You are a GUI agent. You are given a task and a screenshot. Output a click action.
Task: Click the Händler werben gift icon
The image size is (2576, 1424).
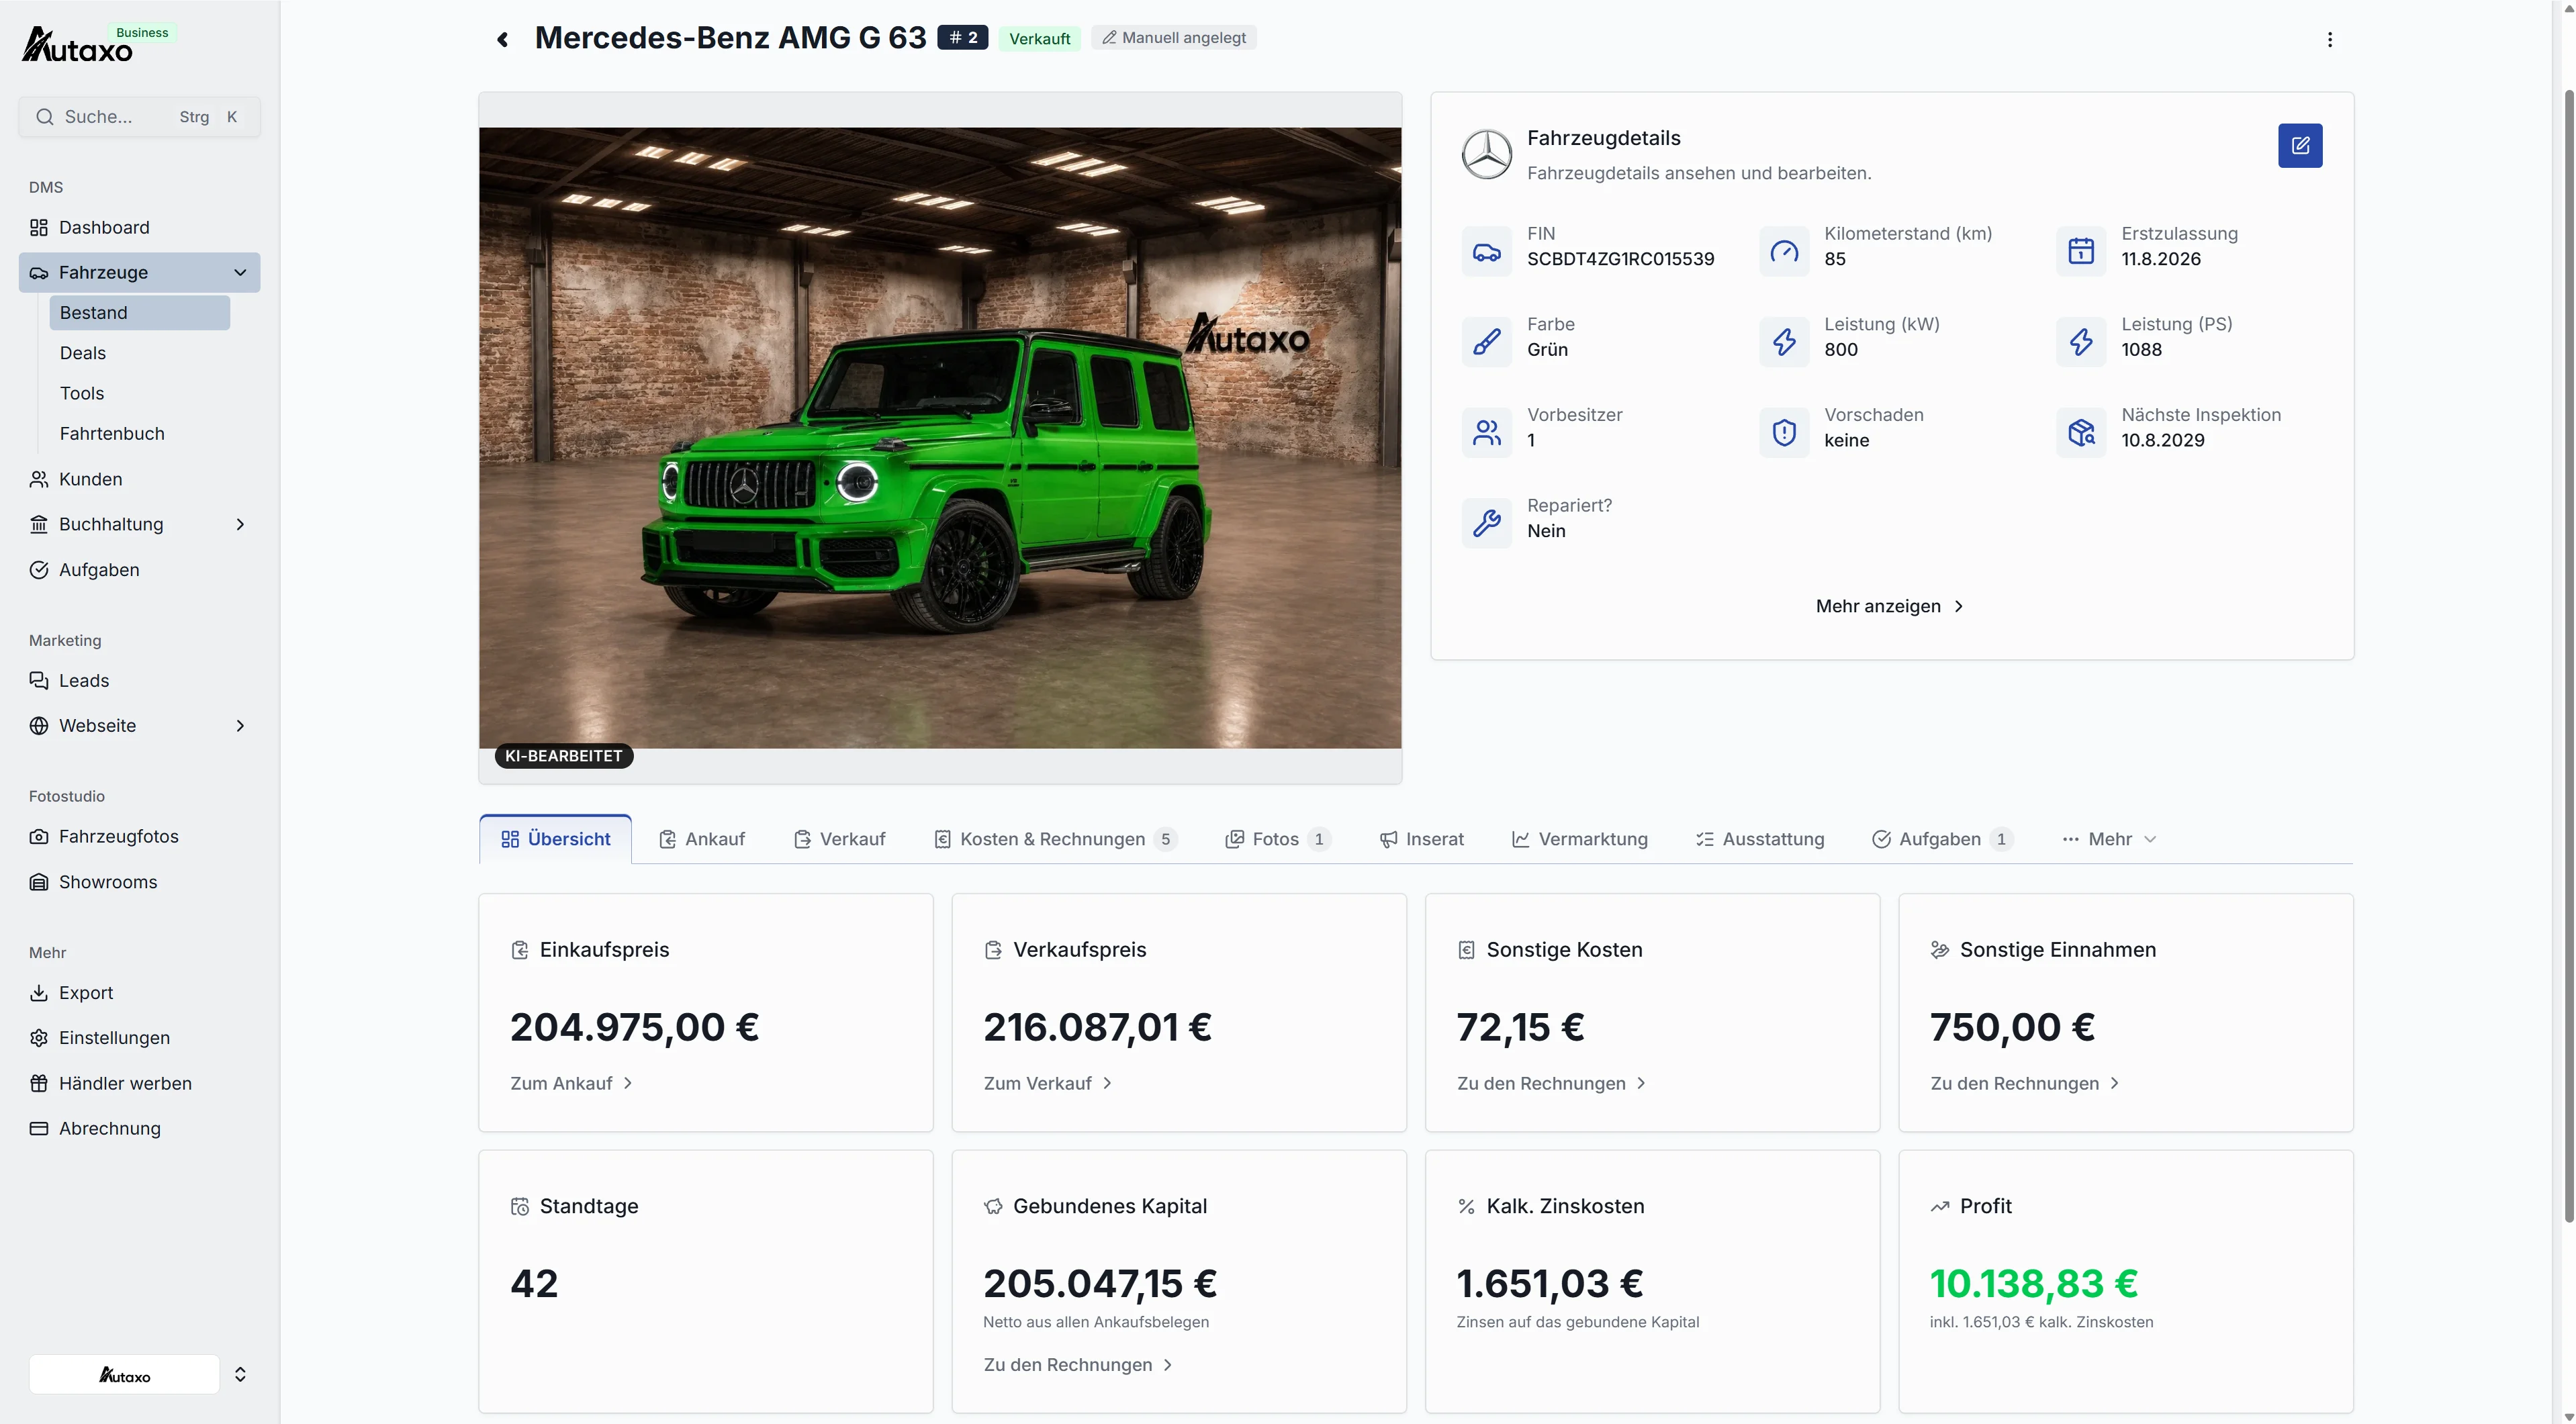[x=39, y=1084]
